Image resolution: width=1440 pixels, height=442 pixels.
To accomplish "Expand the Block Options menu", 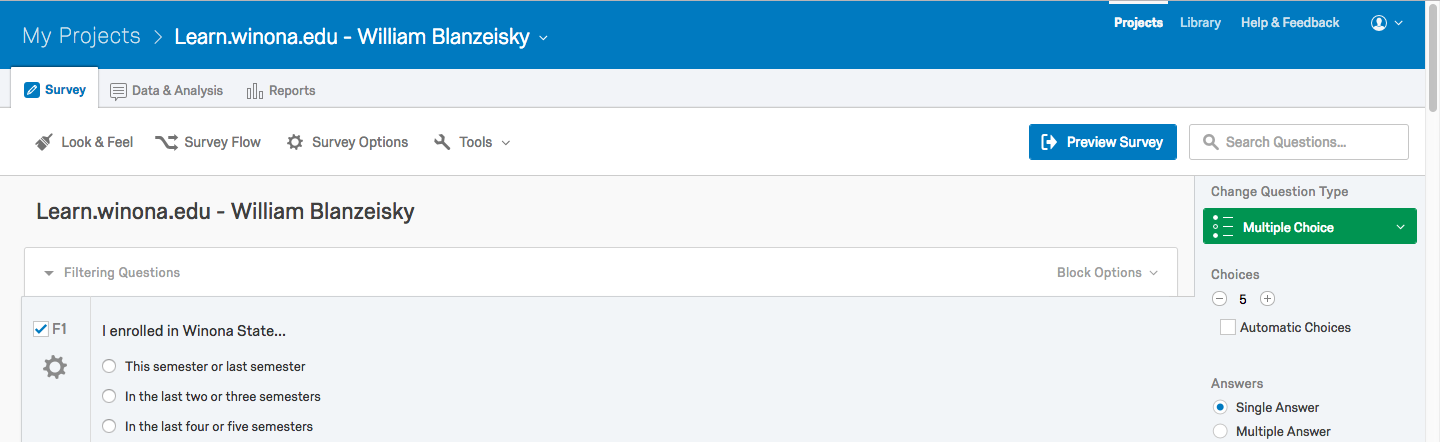I will coord(1107,272).
